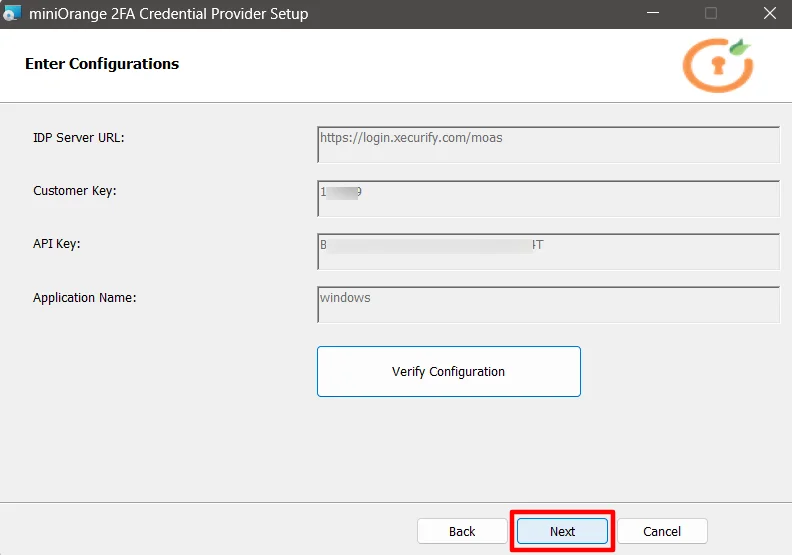This screenshot has height=555, width=792.
Task: Edit the Application Name field
Action: pyautogui.click(x=549, y=305)
